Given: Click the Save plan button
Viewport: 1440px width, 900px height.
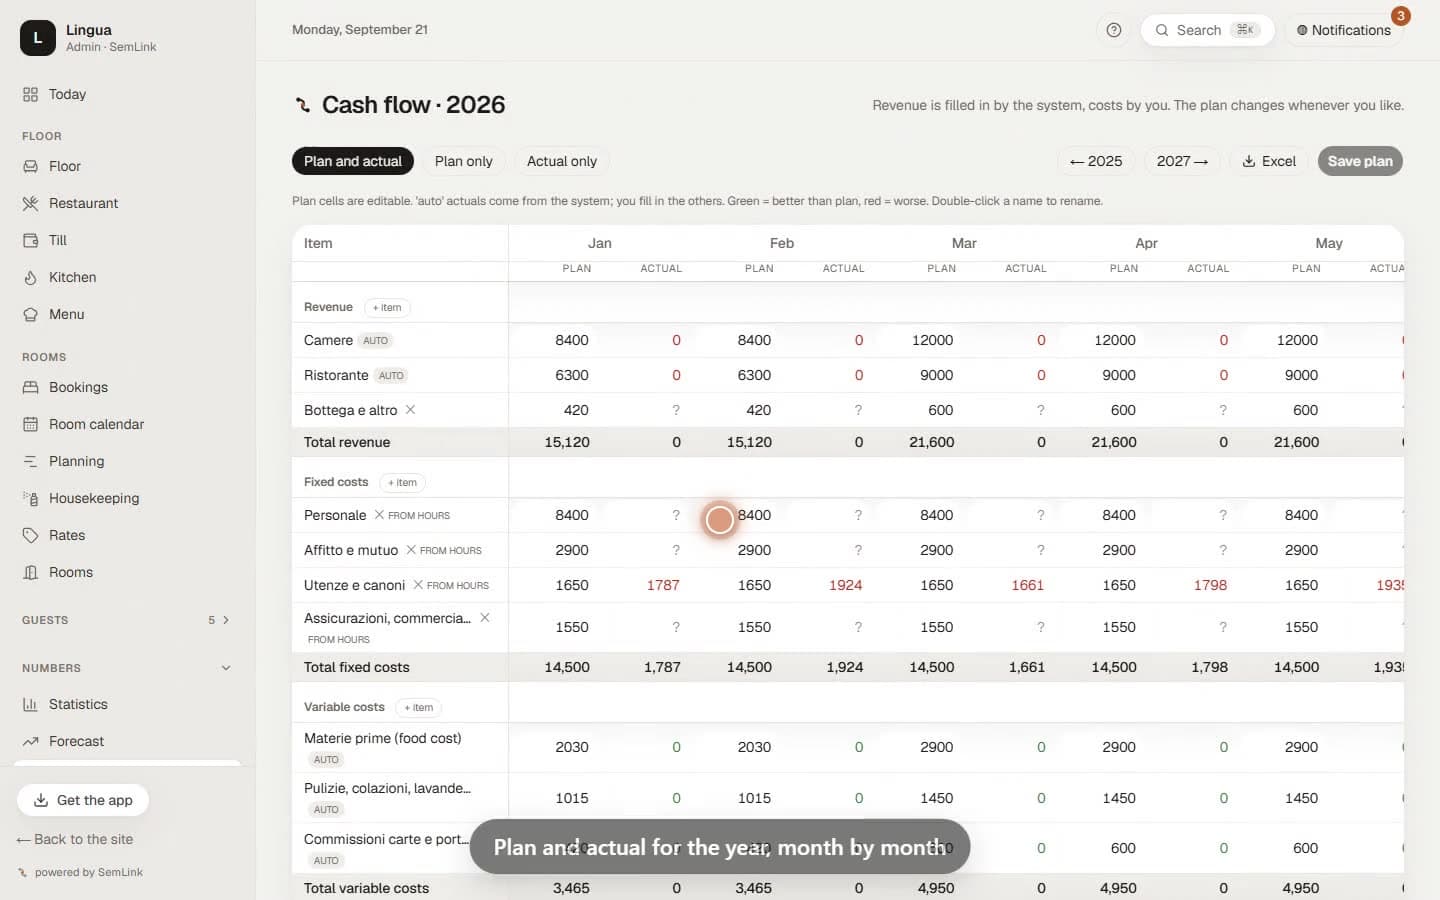Looking at the screenshot, I should click(1360, 161).
